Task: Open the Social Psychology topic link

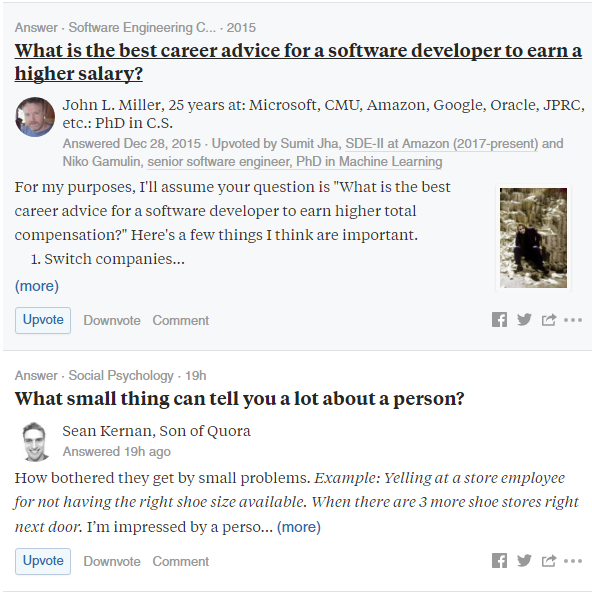Action: 121,376
